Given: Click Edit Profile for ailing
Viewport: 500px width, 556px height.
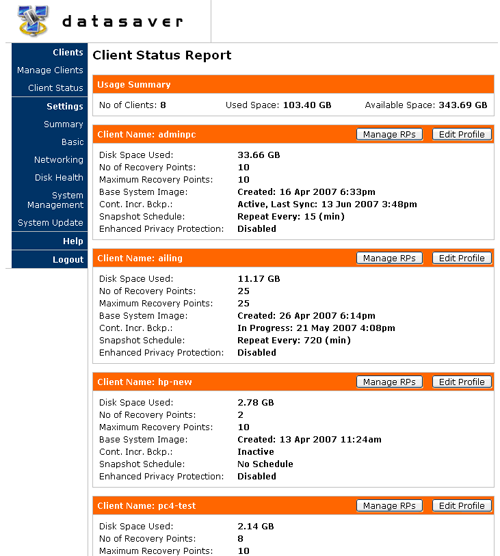Looking at the screenshot, I should point(462,258).
